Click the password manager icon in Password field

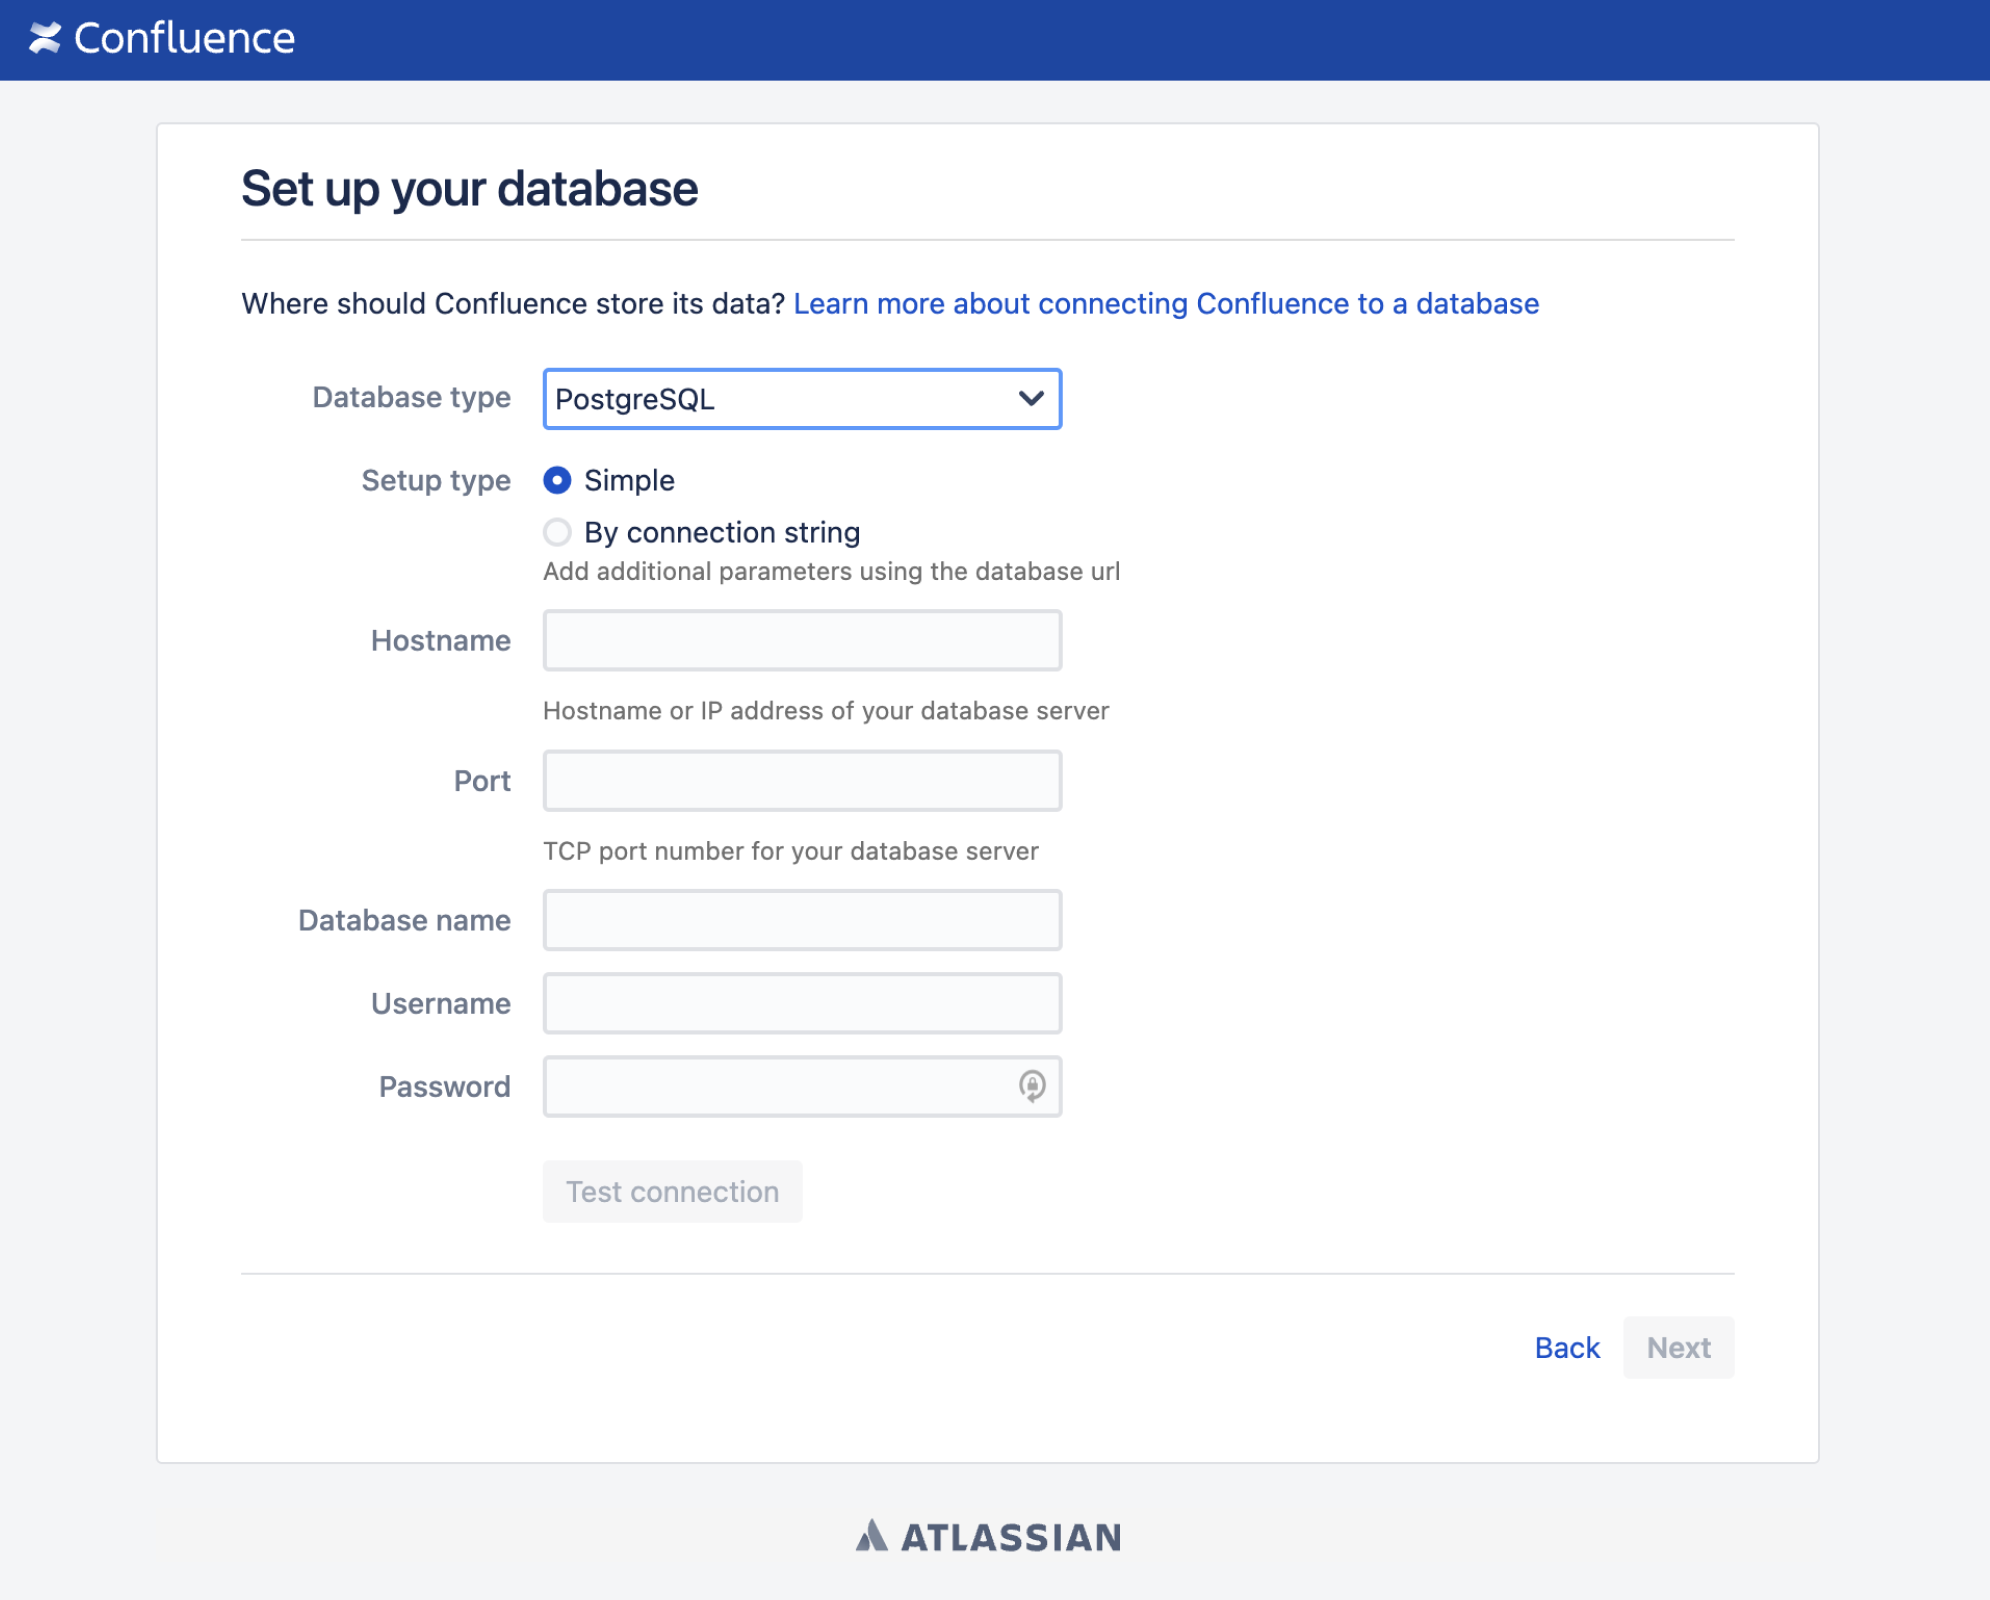tap(1032, 1085)
